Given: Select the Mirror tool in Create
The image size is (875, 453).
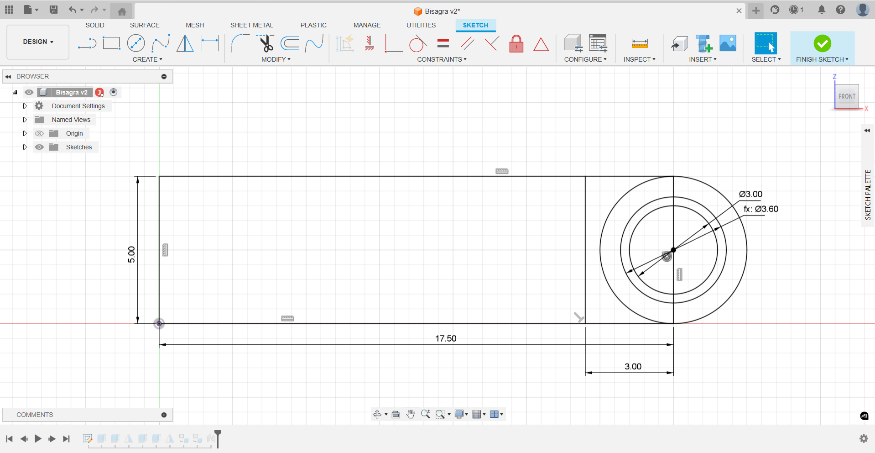Looking at the screenshot, I should (185, 43).
